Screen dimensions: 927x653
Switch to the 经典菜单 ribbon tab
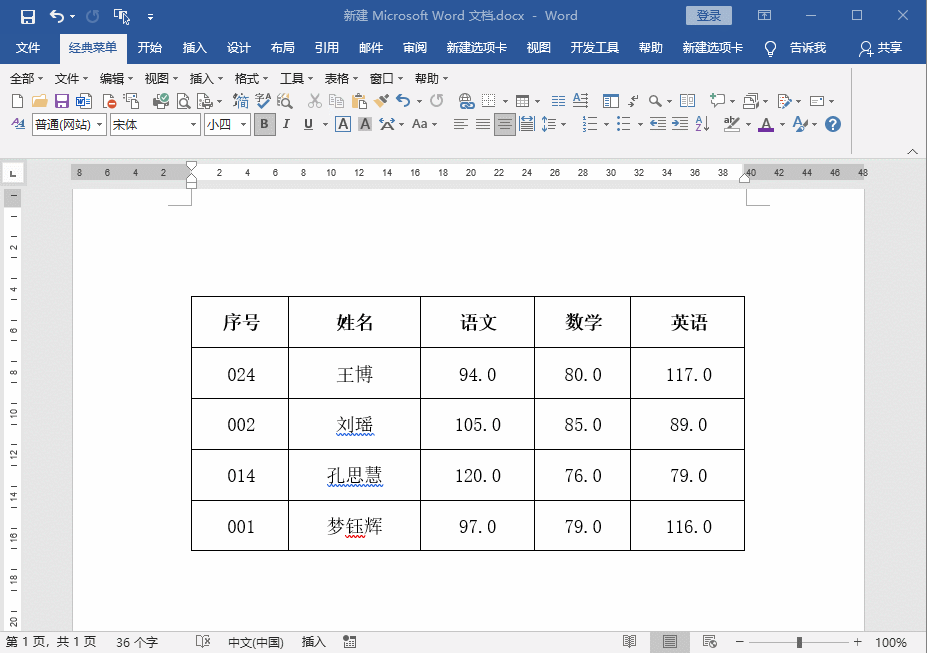pos(91,46)
